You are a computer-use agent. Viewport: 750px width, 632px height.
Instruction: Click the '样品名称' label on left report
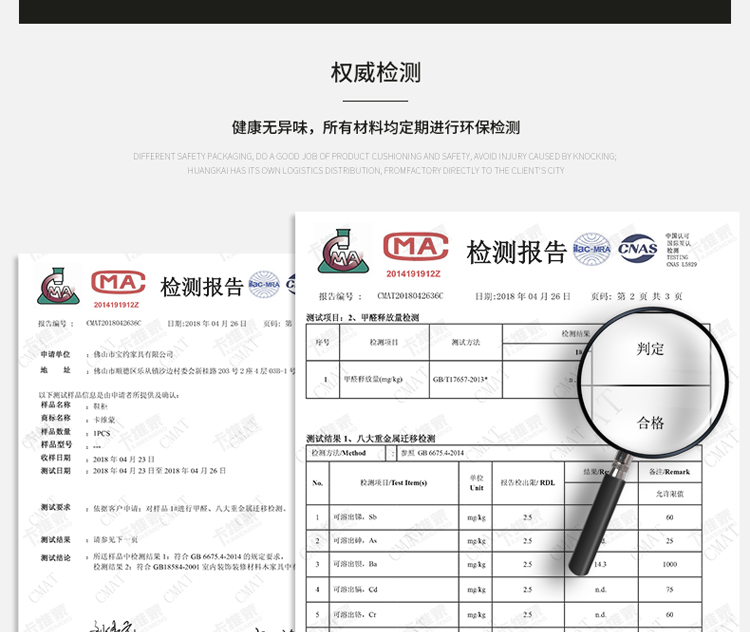click(55, 405)
